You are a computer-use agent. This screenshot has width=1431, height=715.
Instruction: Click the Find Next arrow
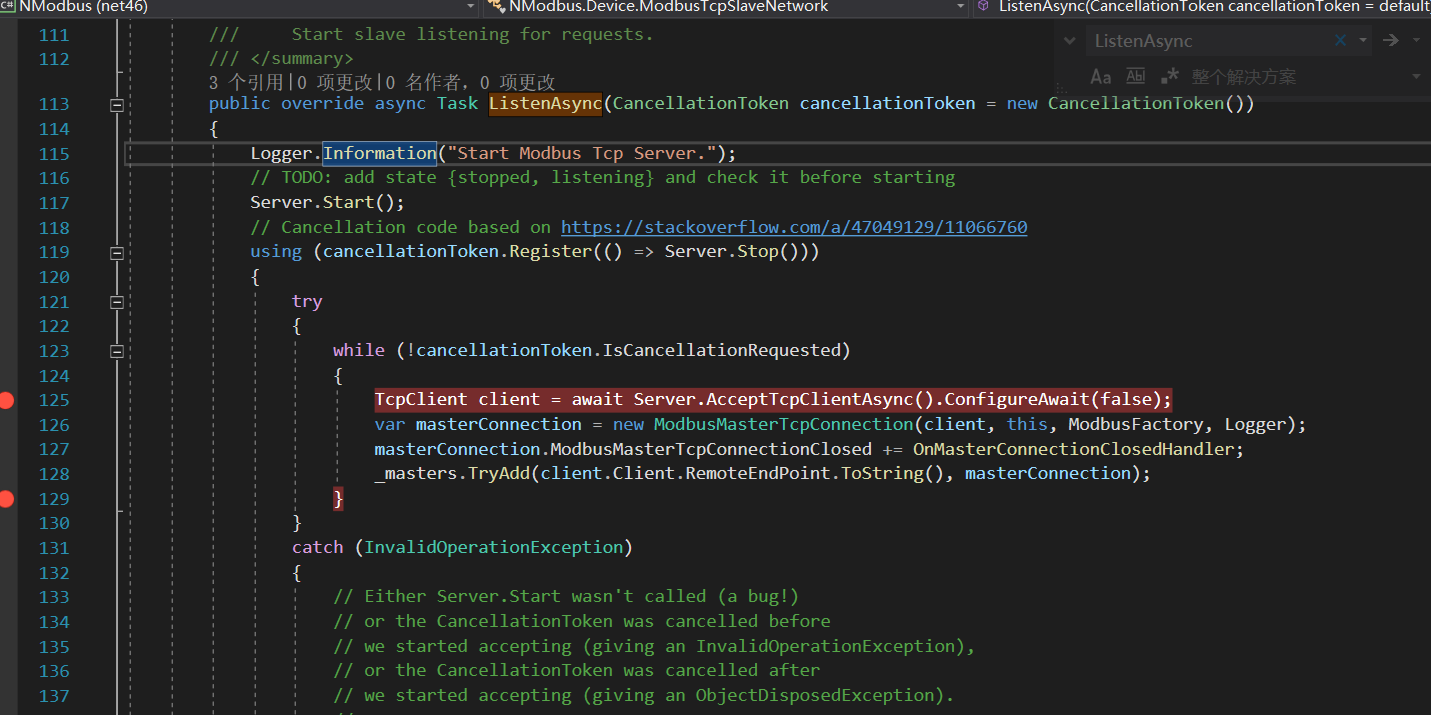point(1390,41)
